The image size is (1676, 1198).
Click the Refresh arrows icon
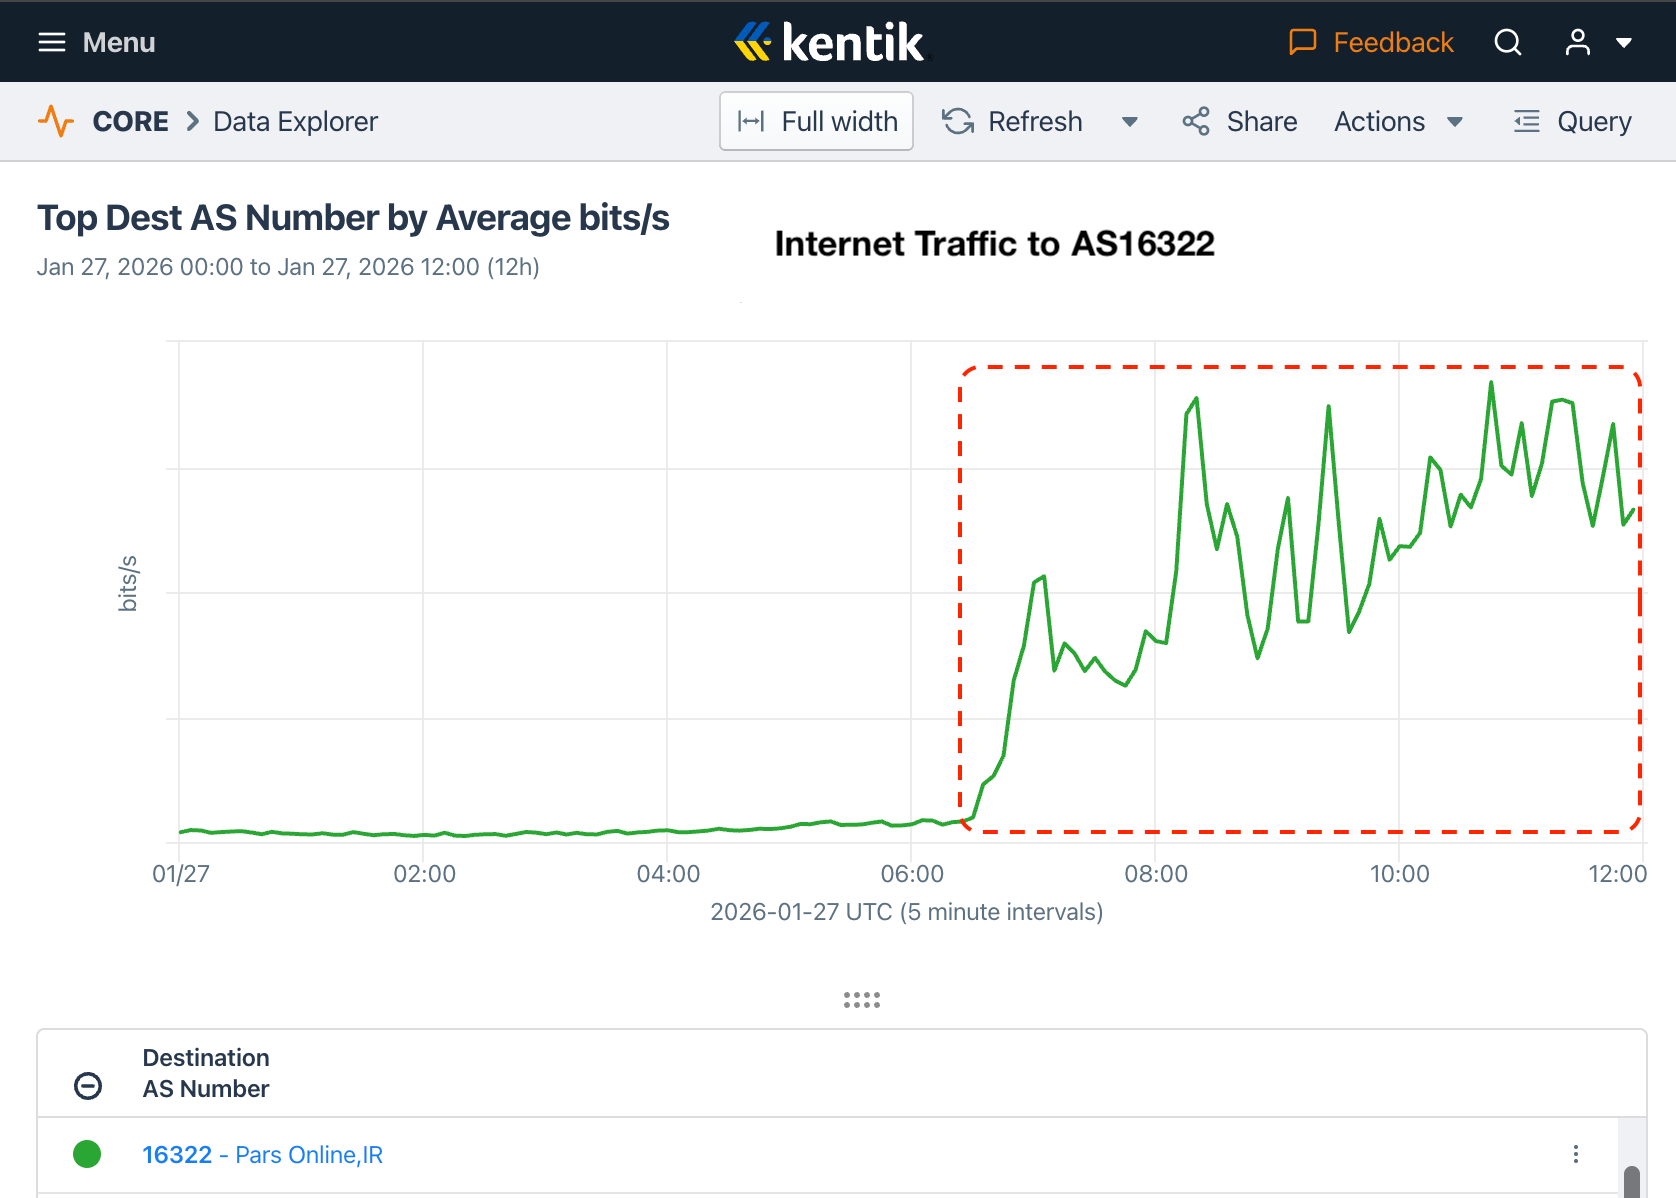958,122
